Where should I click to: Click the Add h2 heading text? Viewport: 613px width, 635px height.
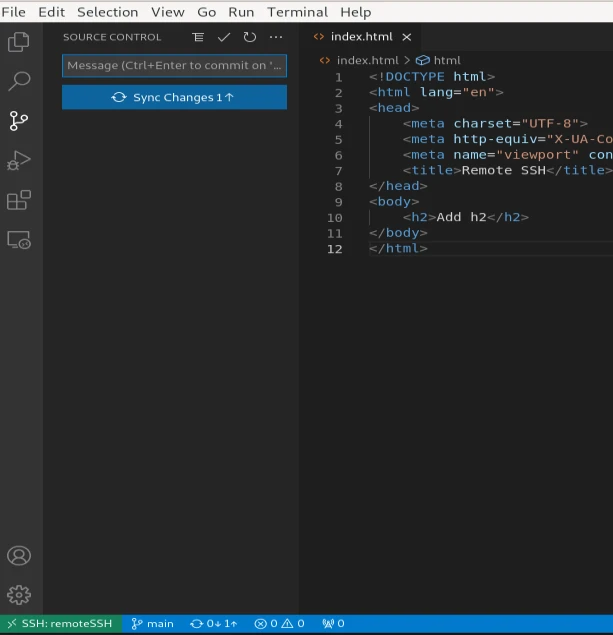click(462, 217)
